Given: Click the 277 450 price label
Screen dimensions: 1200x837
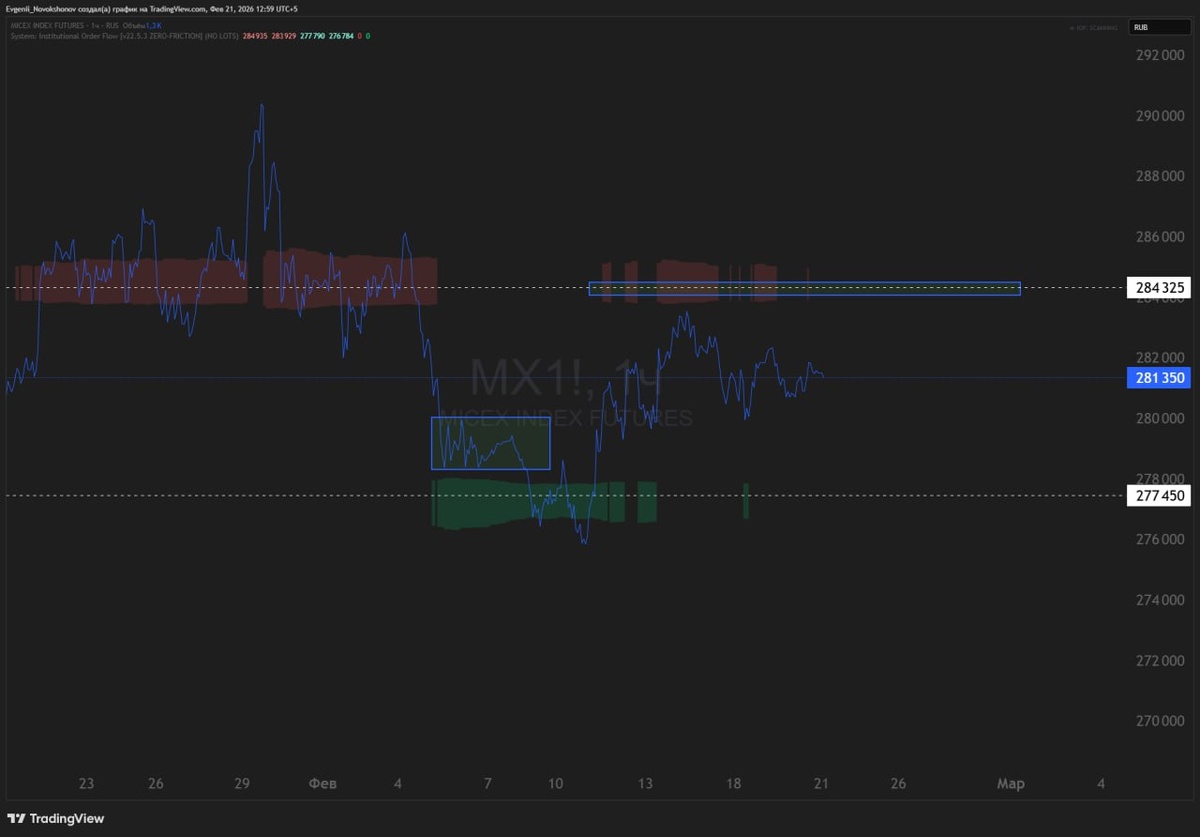Looking at the screenshot, I should pos(1158,495).
